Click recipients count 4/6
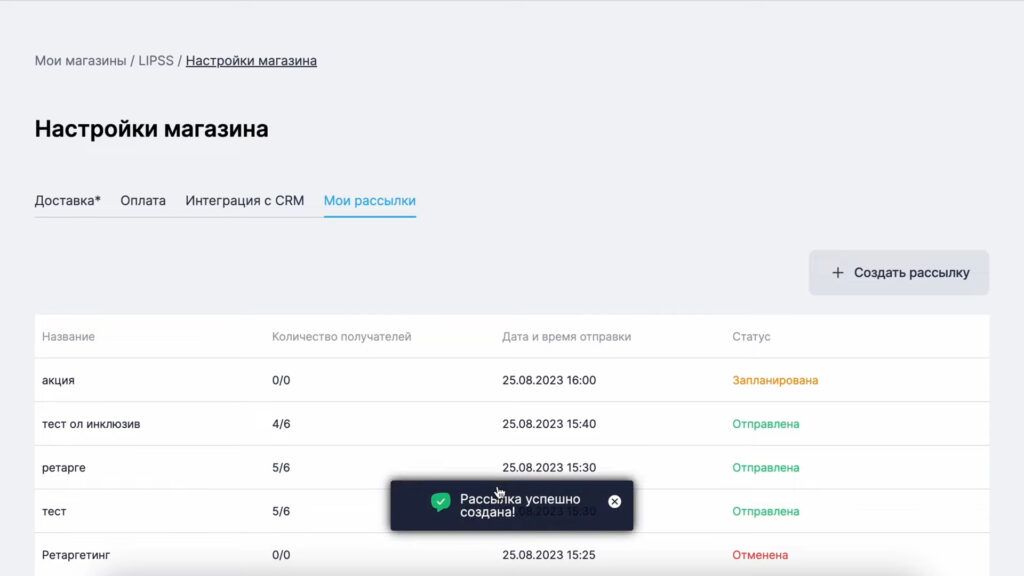Image resolution: width=1024 pixels, height=576 pixels. click(x=281, y=424)
